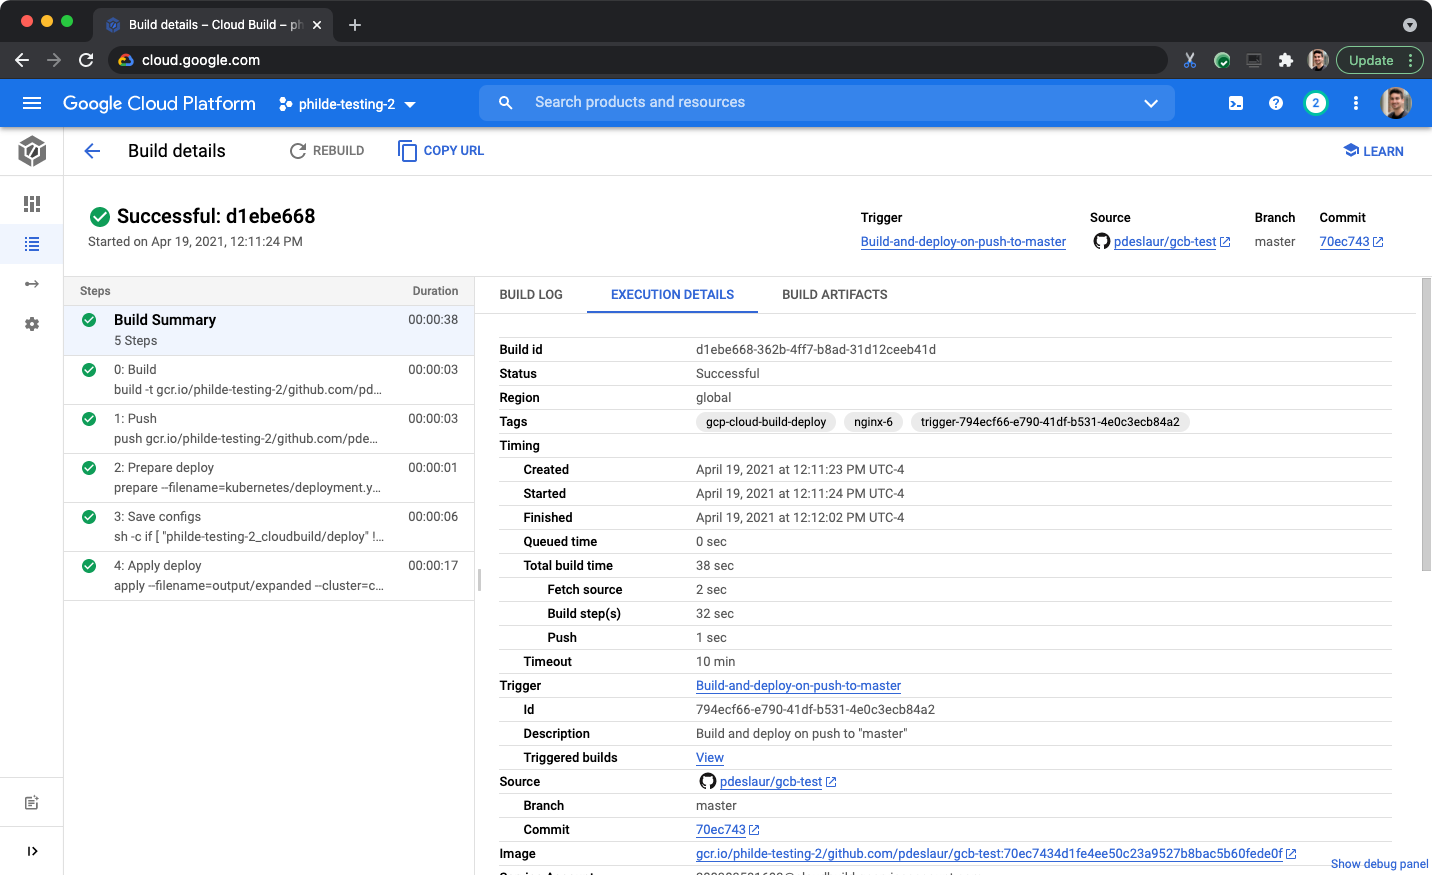Open the build History list sidebar icon
Image resolution: width=1432 pixels, height=875 pixels.
32,244
